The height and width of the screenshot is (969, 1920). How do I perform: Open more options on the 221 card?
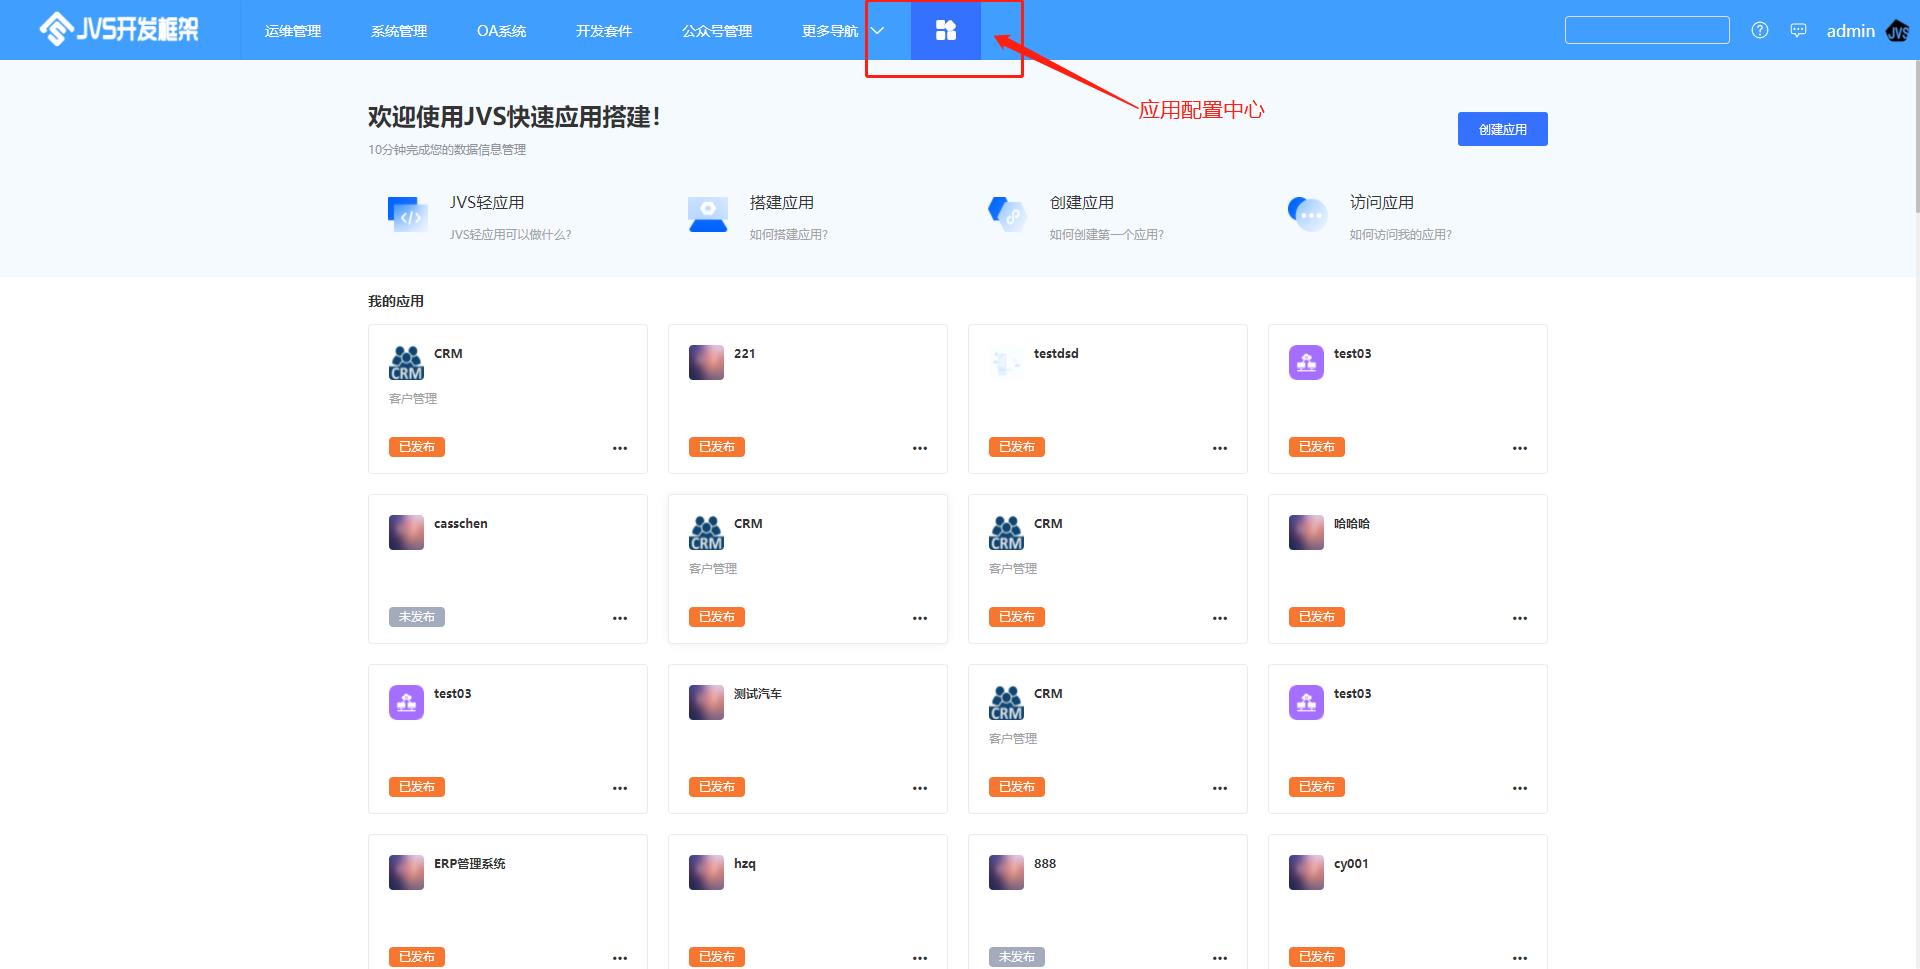point(920,448)
